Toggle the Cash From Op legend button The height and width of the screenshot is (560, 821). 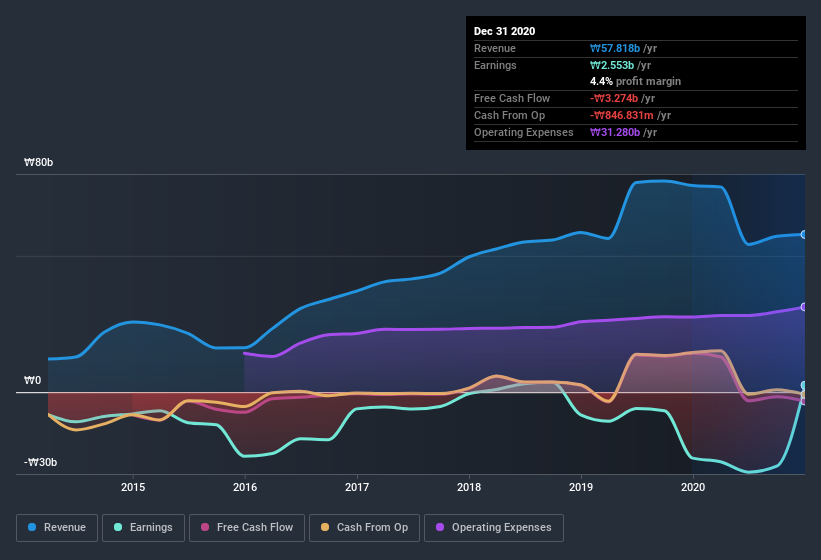point(364,528)
